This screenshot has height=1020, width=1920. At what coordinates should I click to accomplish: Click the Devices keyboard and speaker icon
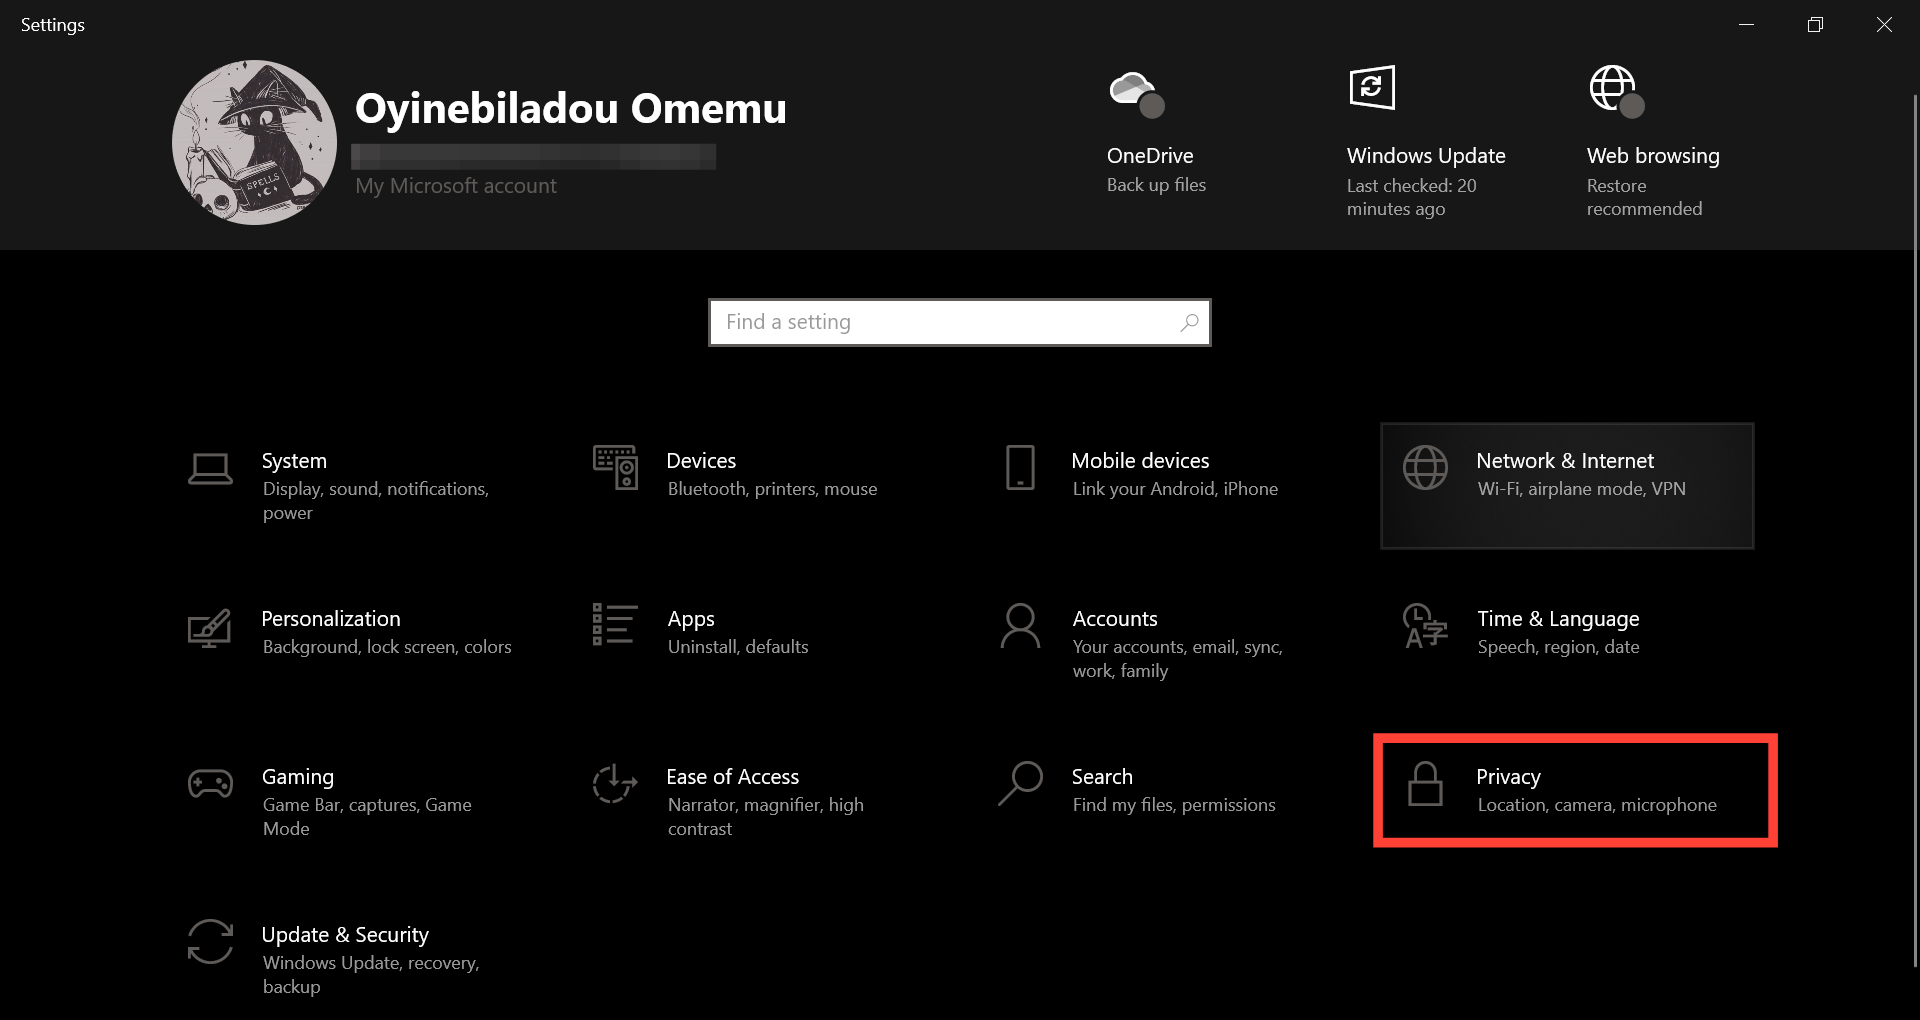[615, 468]
